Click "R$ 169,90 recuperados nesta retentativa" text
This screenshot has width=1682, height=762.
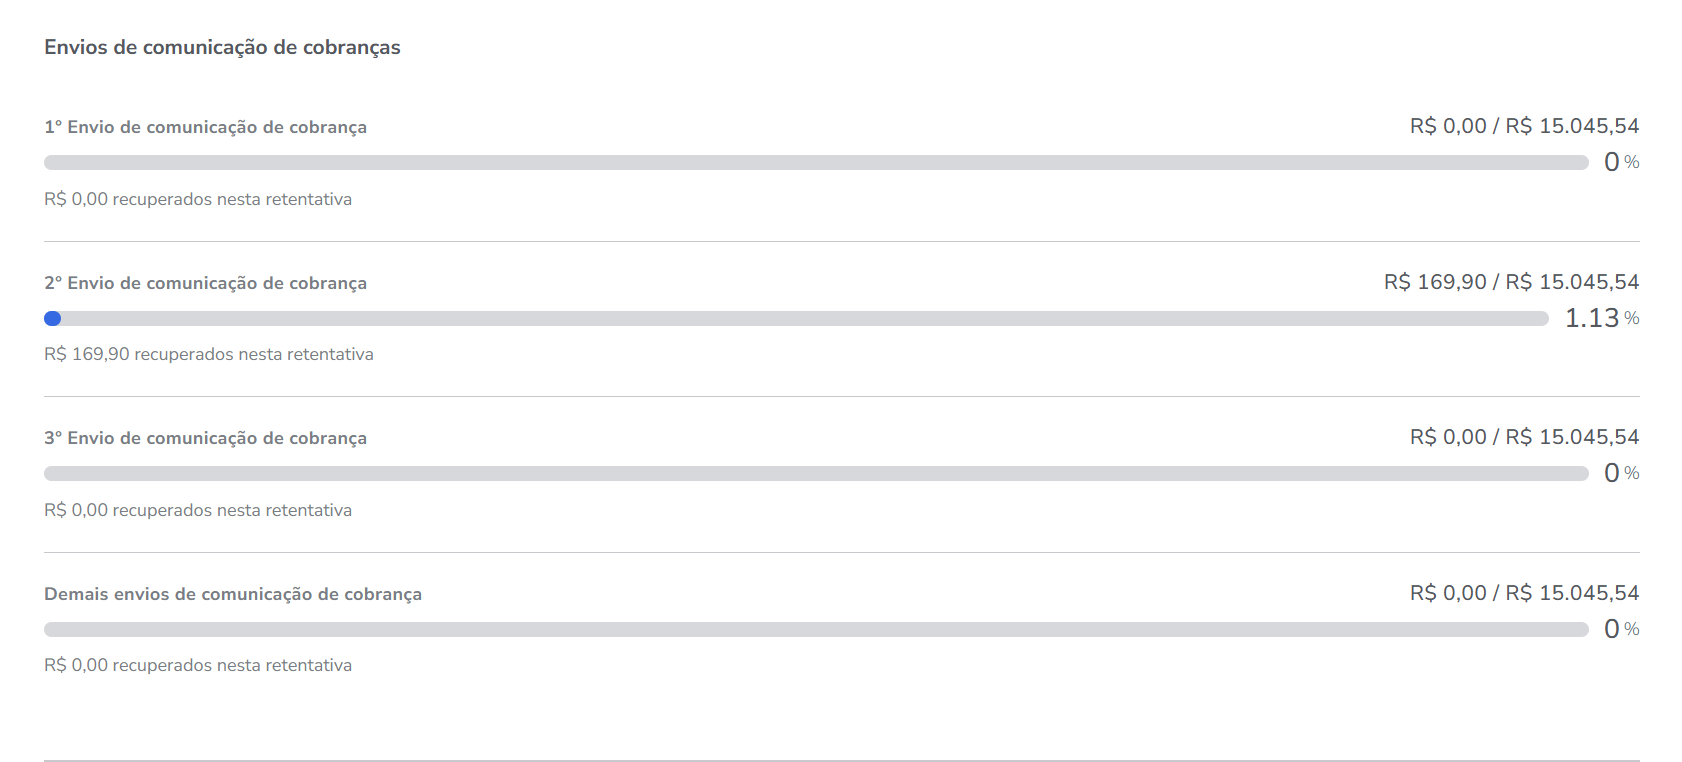209,354
